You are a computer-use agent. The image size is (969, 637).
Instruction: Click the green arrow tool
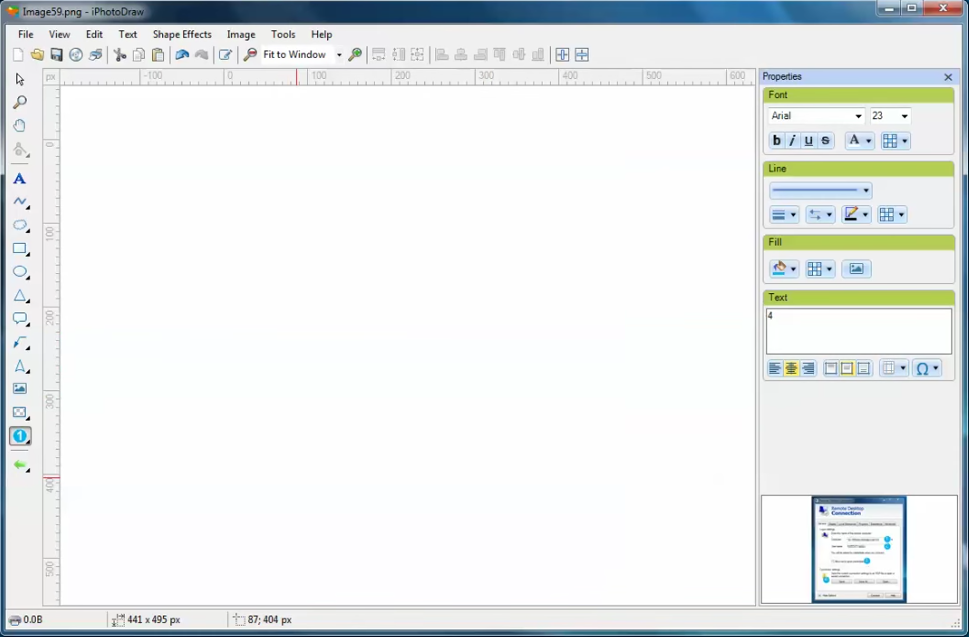[19, 465]
